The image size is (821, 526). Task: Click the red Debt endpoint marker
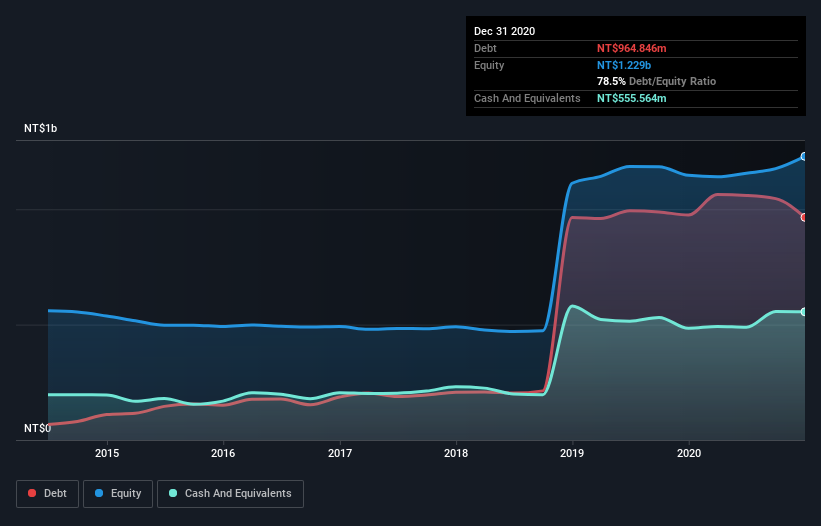(x=804, y=217)
